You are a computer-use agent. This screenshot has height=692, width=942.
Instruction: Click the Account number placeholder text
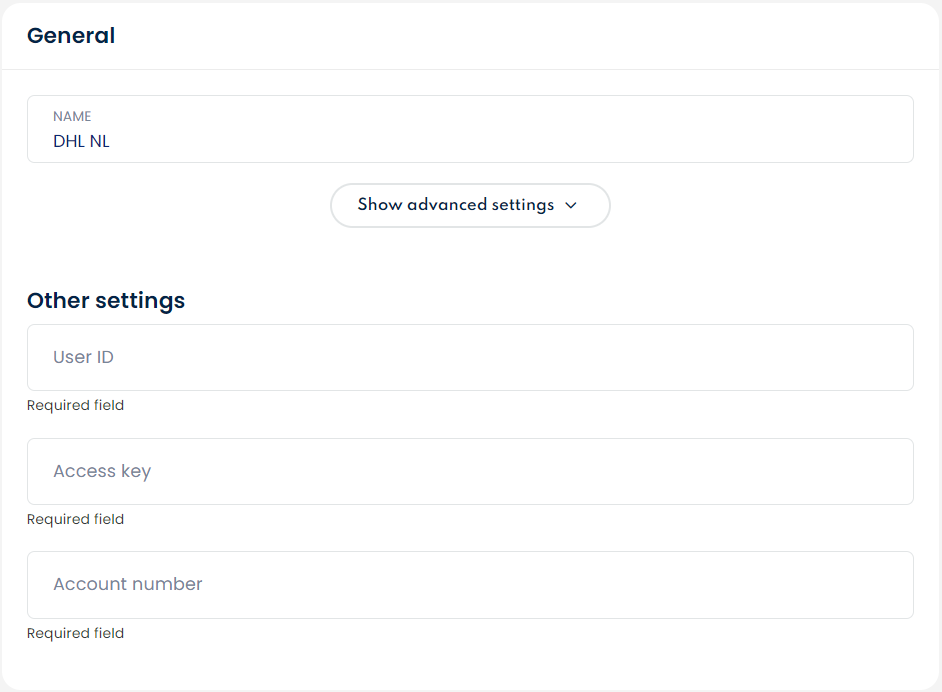coord(128,585)
